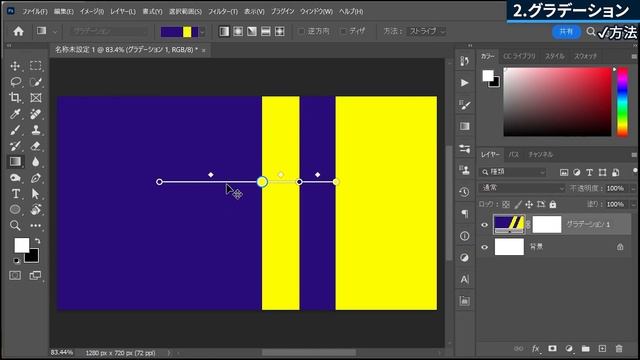640x360 pixels.
Task: Open the 通常 blend mode dropdown
Action: point(522,188)
